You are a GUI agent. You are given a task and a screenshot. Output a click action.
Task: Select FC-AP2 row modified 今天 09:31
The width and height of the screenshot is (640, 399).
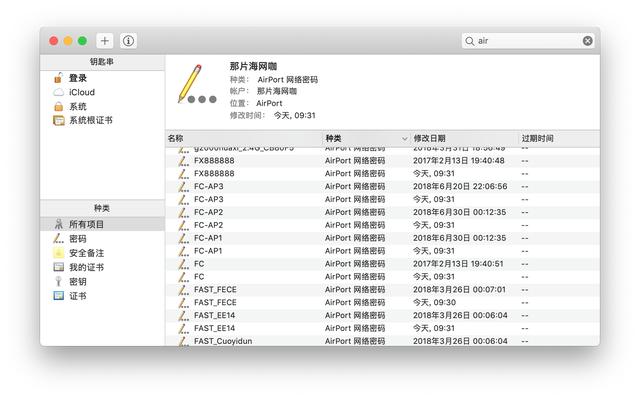click(382, 225)
